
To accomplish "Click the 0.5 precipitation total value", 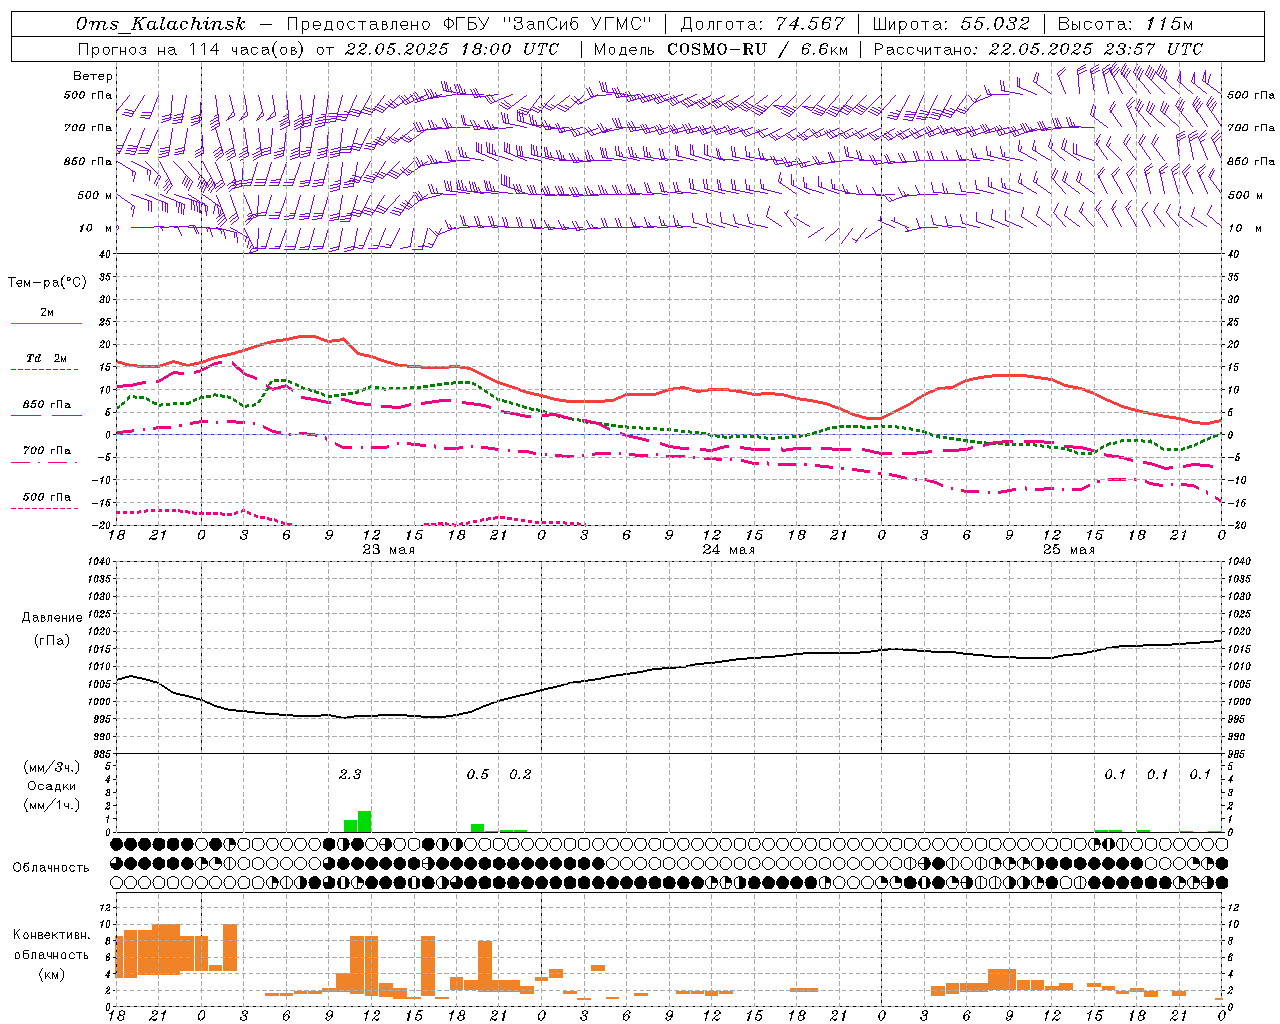I will (x=478, y=774).
